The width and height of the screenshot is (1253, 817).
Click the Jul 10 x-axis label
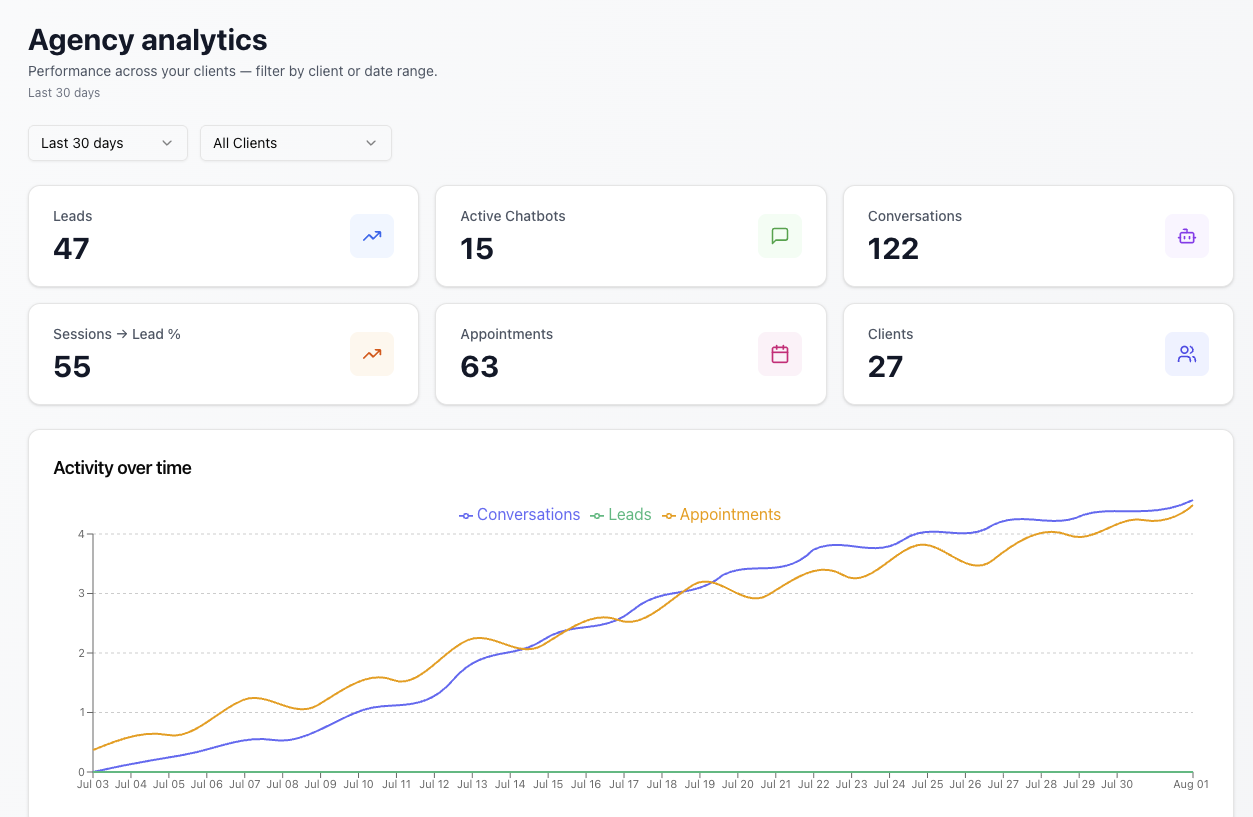358,785
